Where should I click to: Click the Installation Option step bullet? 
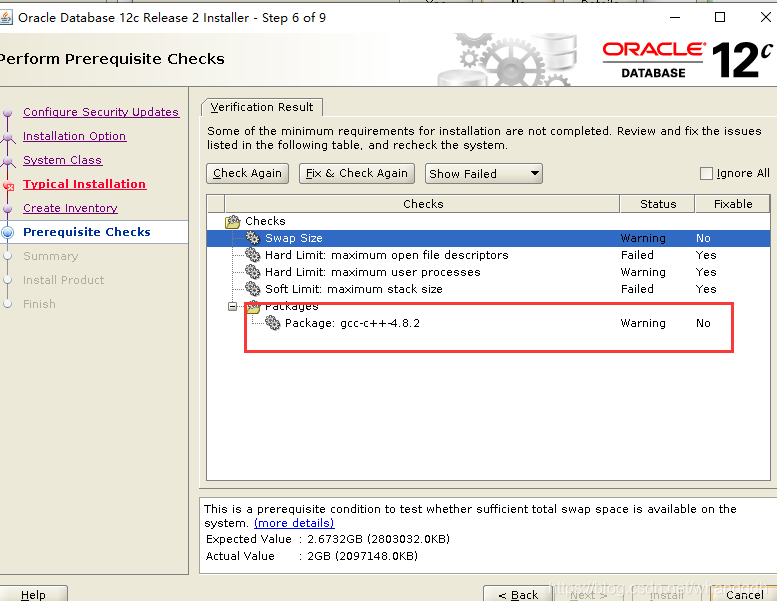pos(7,137)
